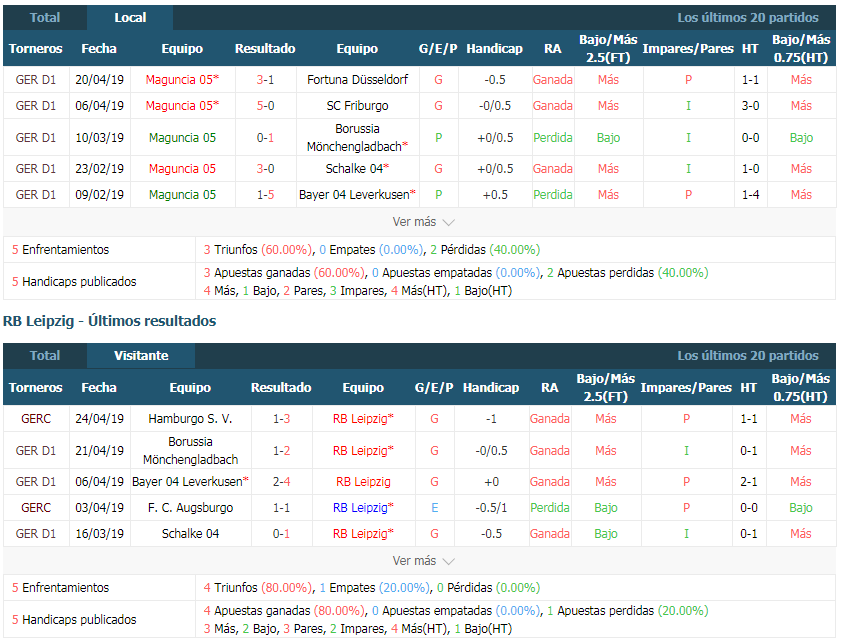The width and height of the screenshot is (841, 640).
Task: Select 3 Triunfos (60.00%) summary text
Action: pos(258,250)
